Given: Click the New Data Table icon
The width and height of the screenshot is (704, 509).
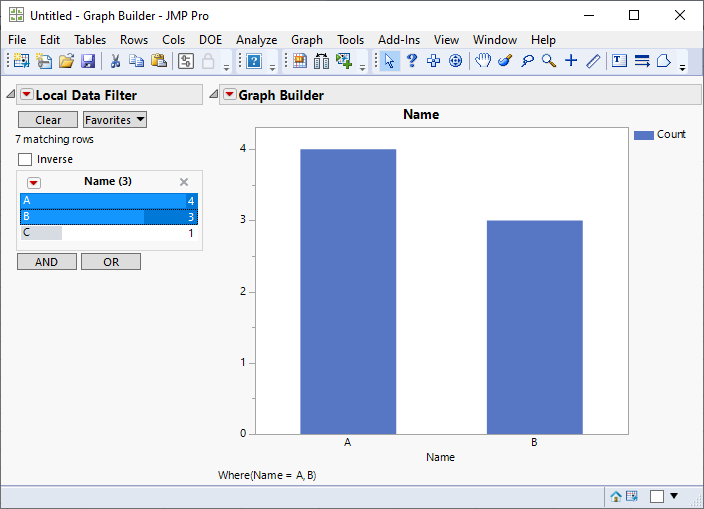Looking at the screenshot, I should pyautogui.click(x=21, y=61).
